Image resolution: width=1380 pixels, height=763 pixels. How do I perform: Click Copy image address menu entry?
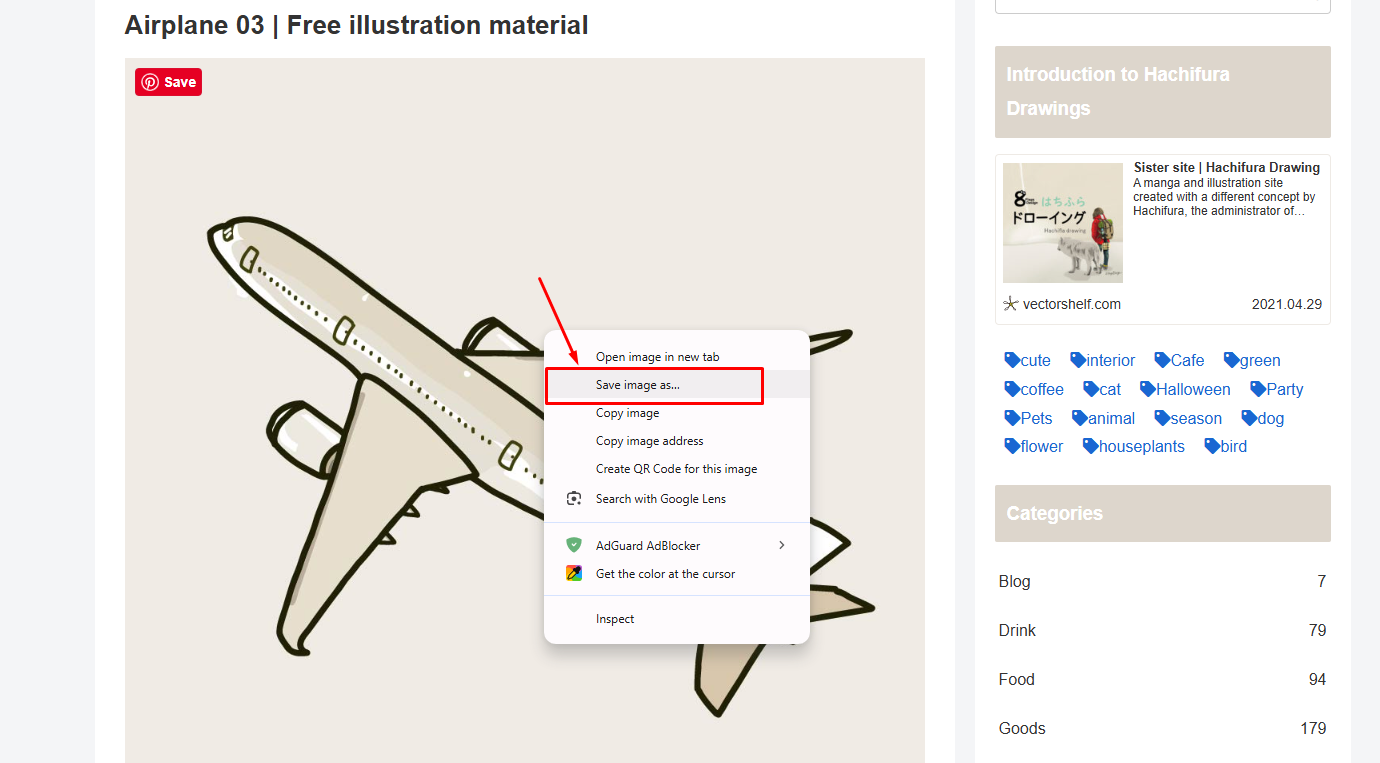651,440
